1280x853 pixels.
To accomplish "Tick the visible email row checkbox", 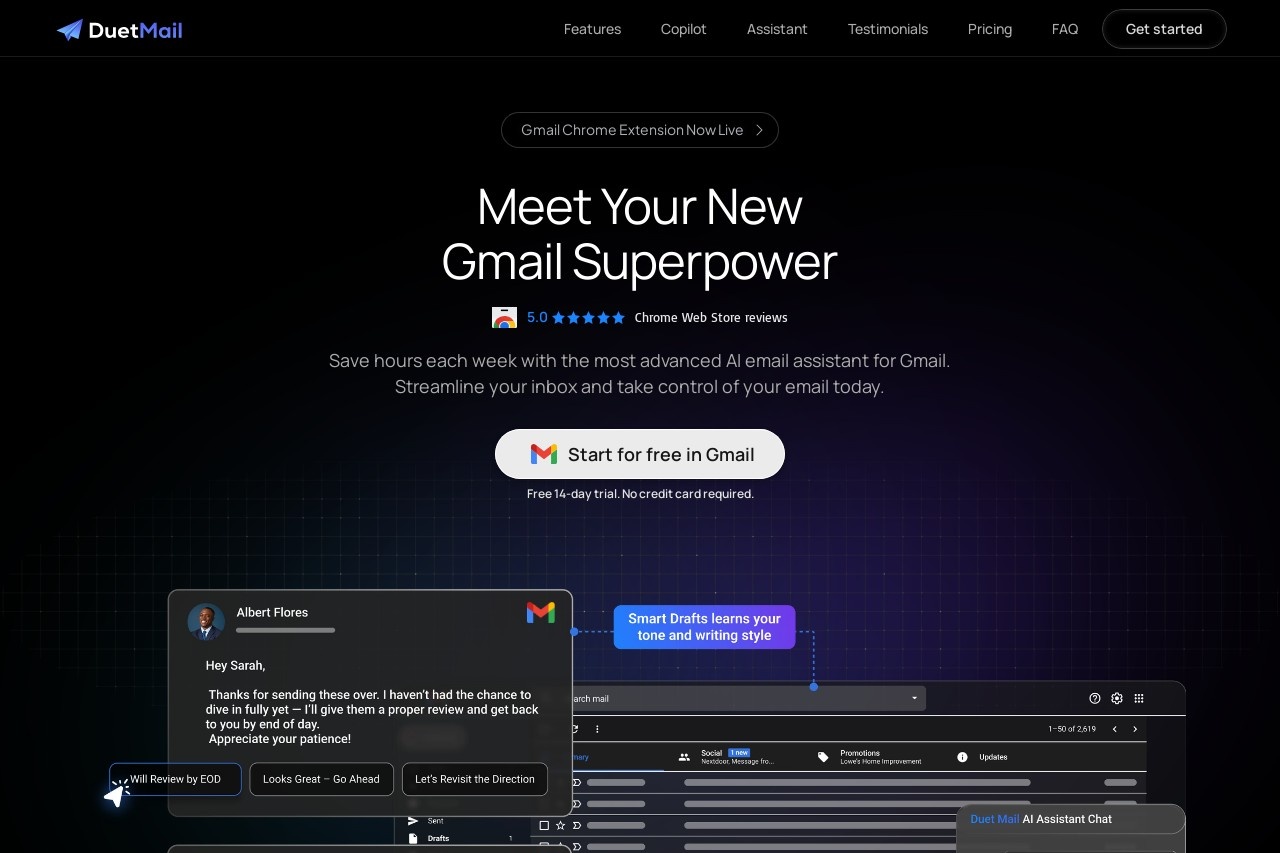I will coord(544,825).
